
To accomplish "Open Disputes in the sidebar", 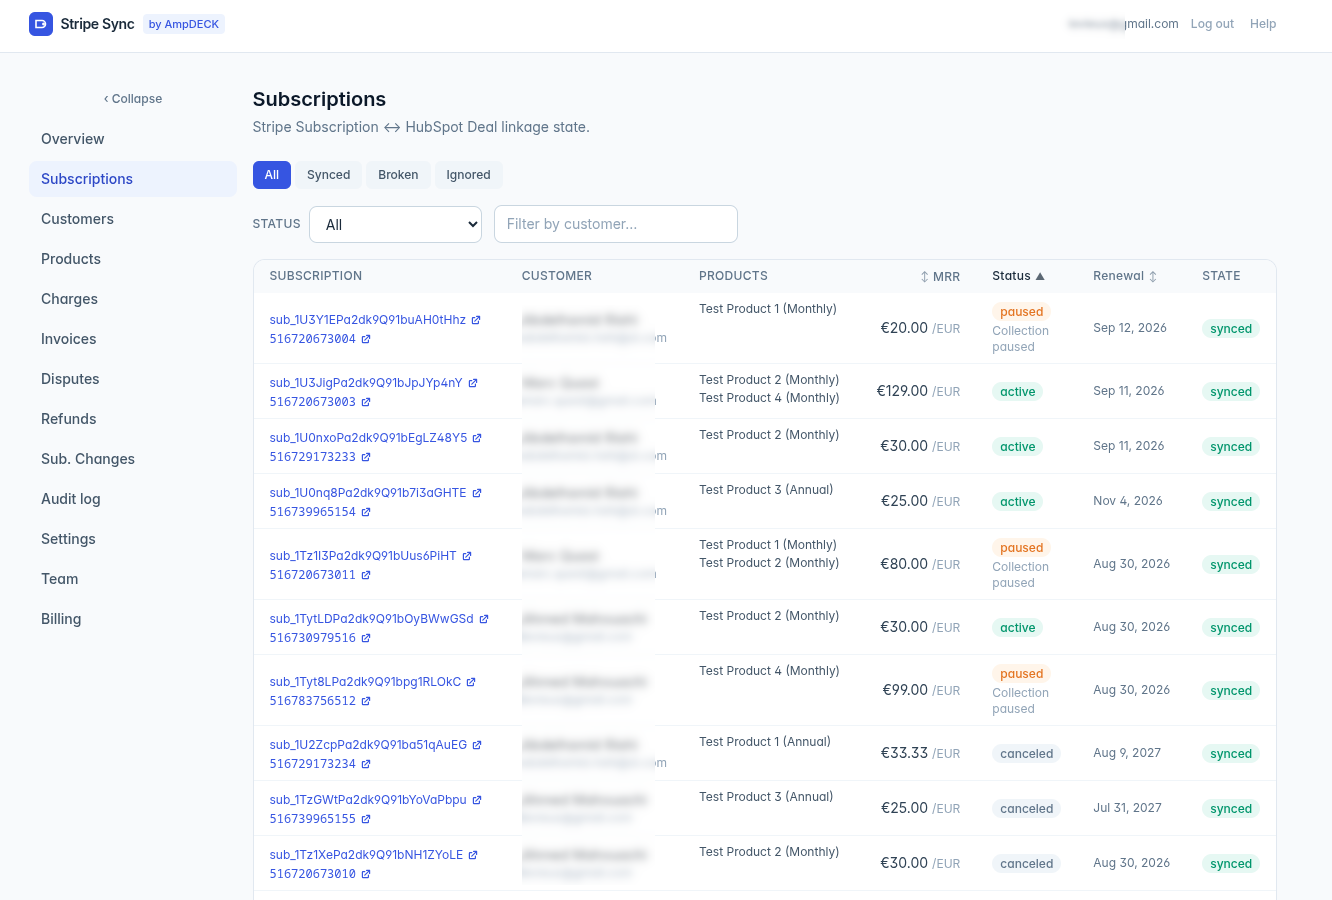I will [x=133, y=379].
